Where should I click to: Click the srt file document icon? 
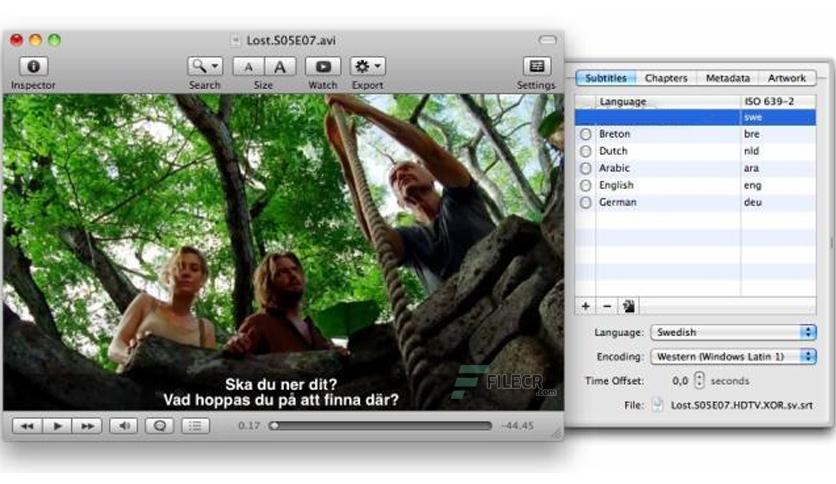click(x=657, y=405)
